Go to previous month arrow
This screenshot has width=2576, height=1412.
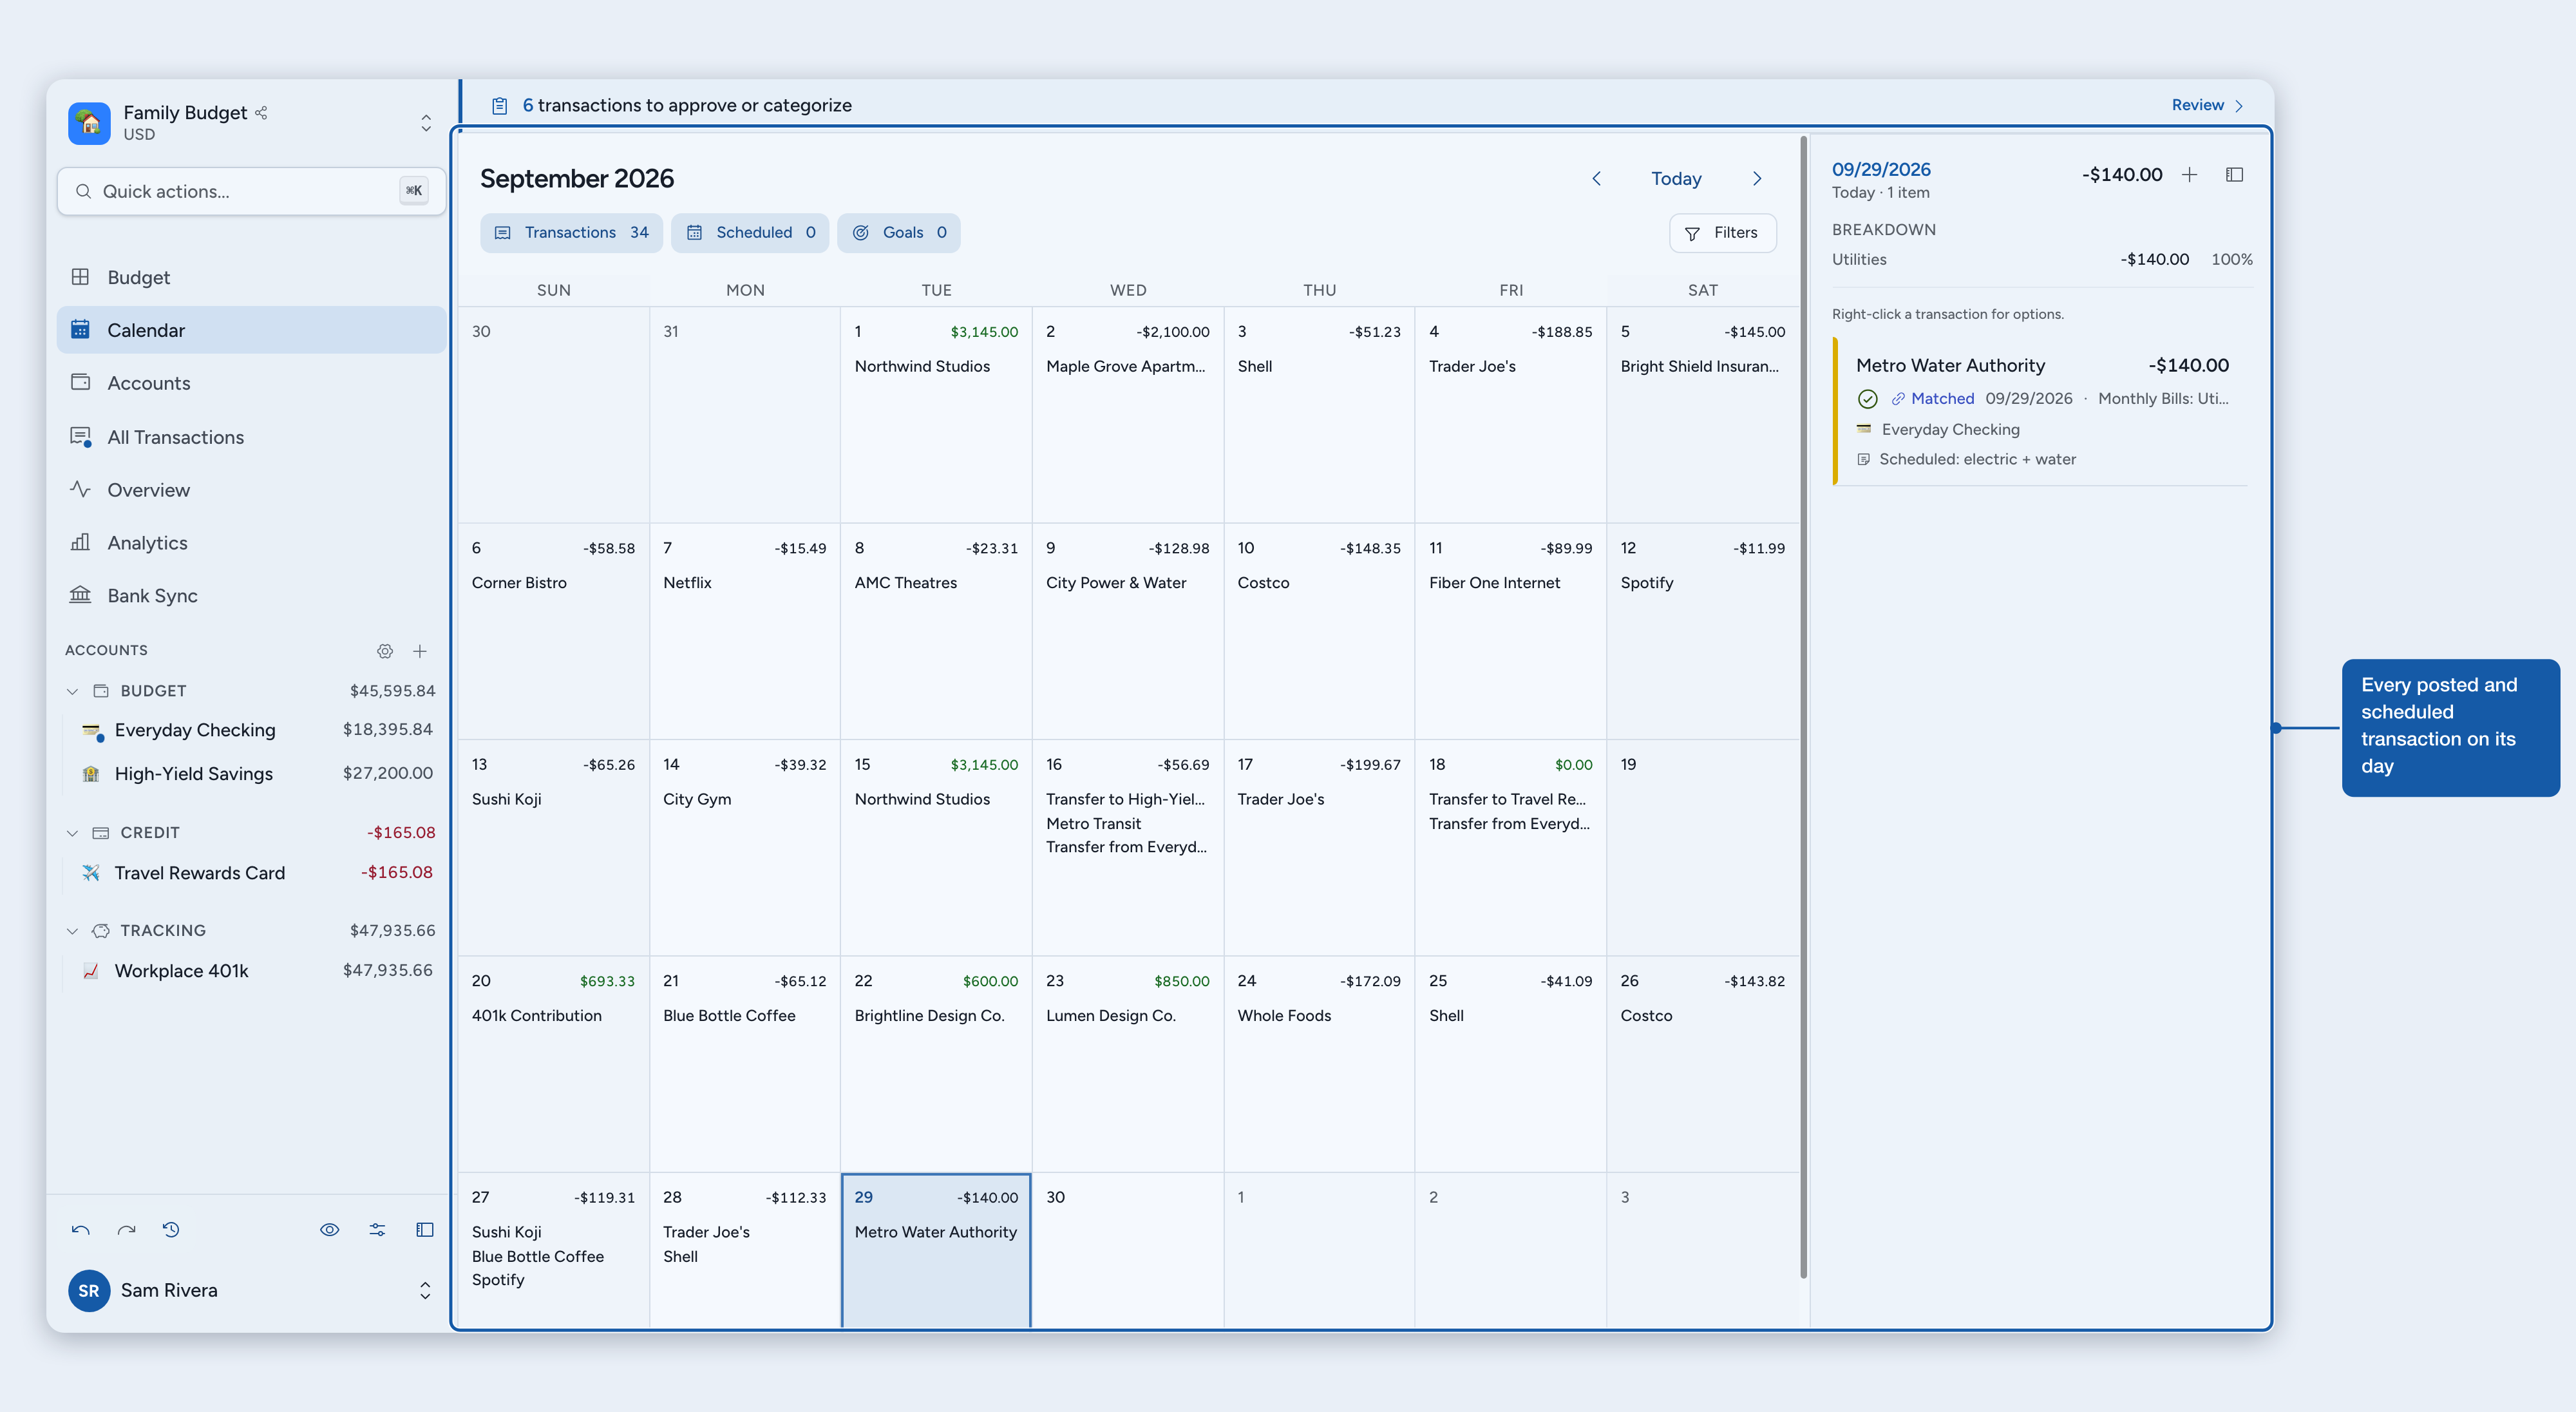(x=1597, y=179)
